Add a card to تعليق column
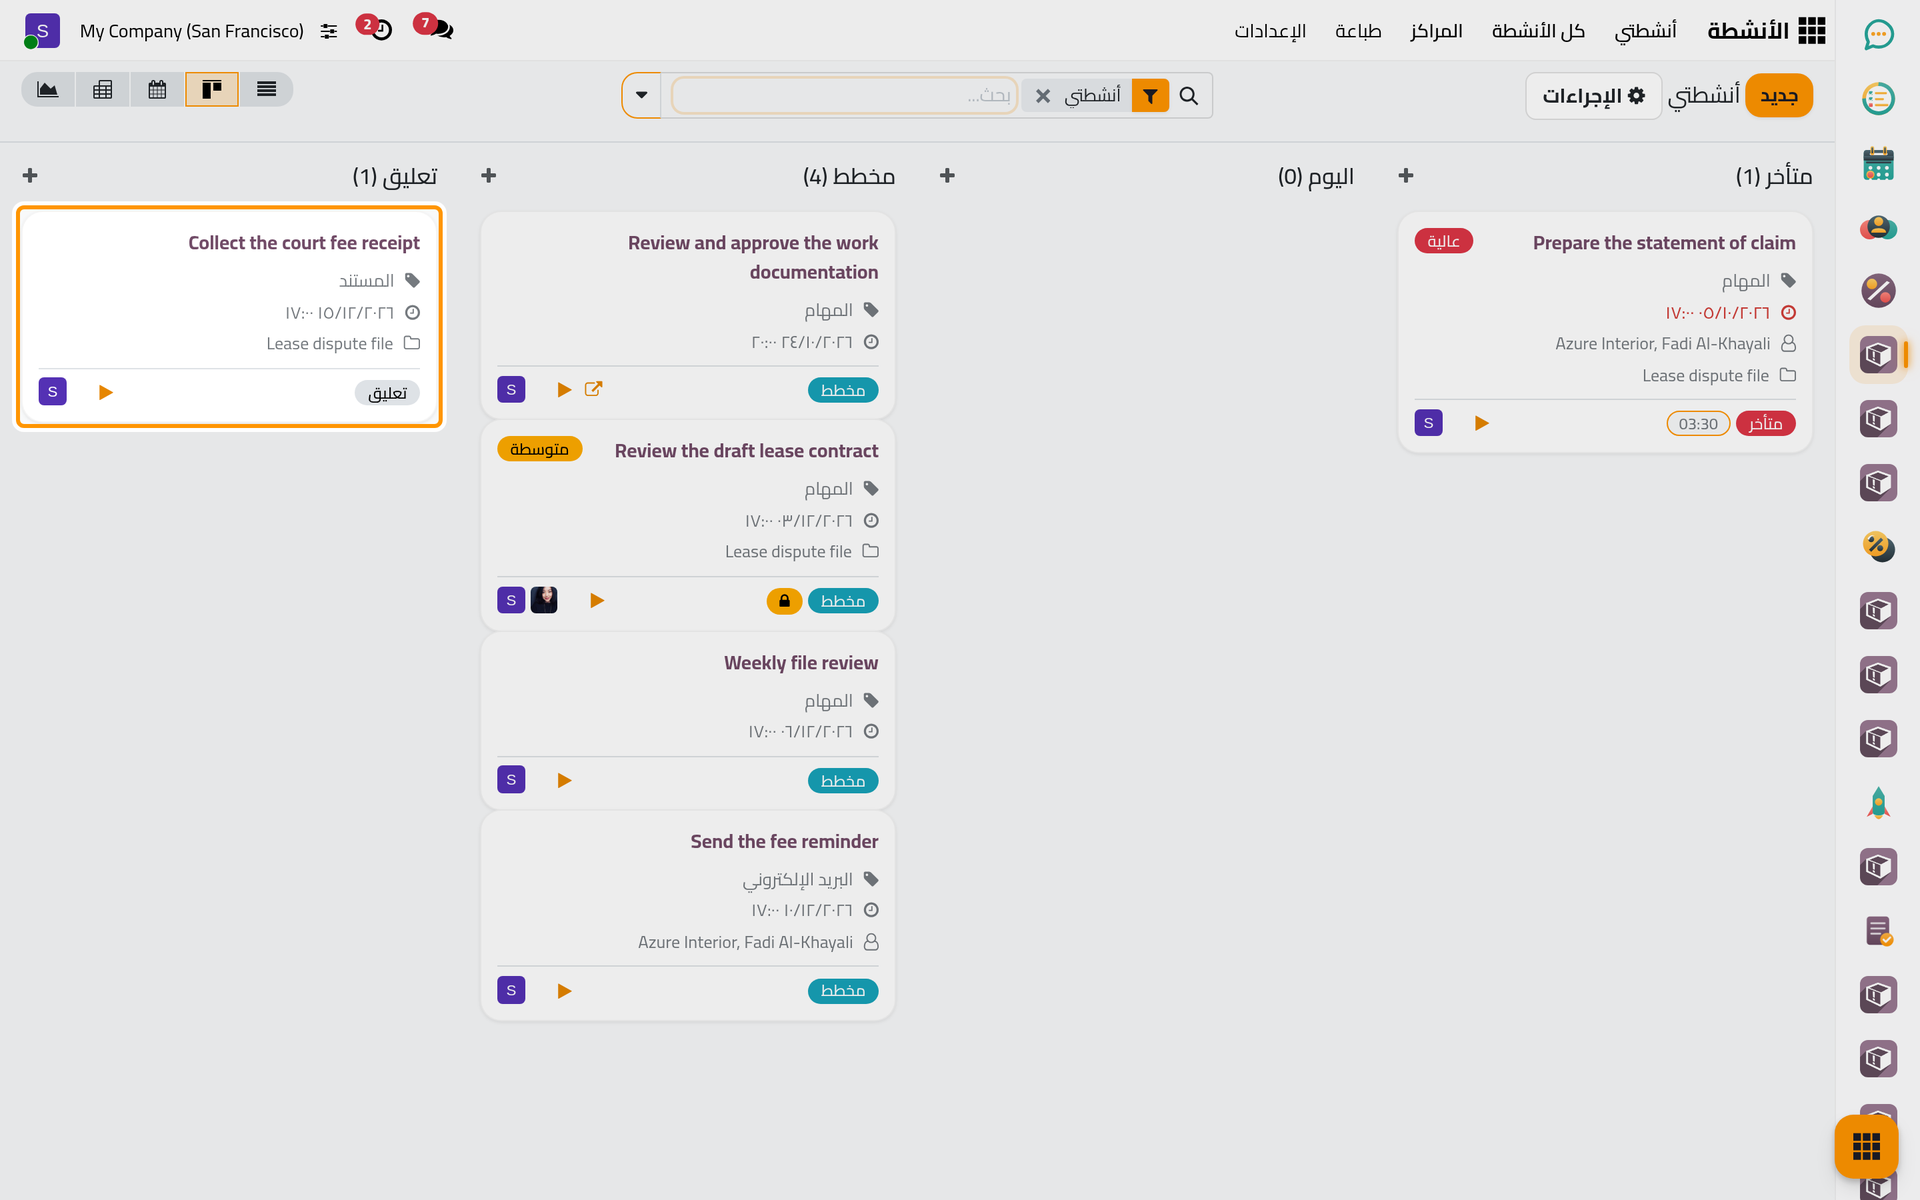This screenshot has width=1920, height=1200. [30, 176]
